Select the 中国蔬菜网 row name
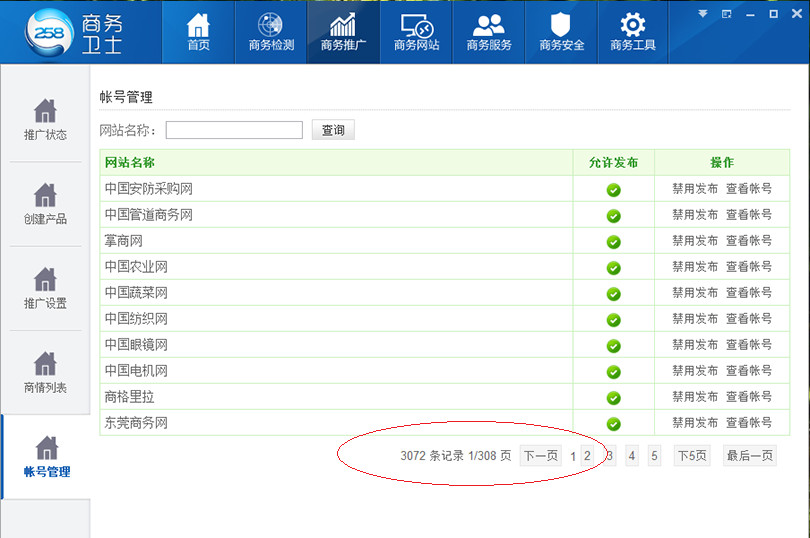 pyautogui.click(x=136, y=293)
